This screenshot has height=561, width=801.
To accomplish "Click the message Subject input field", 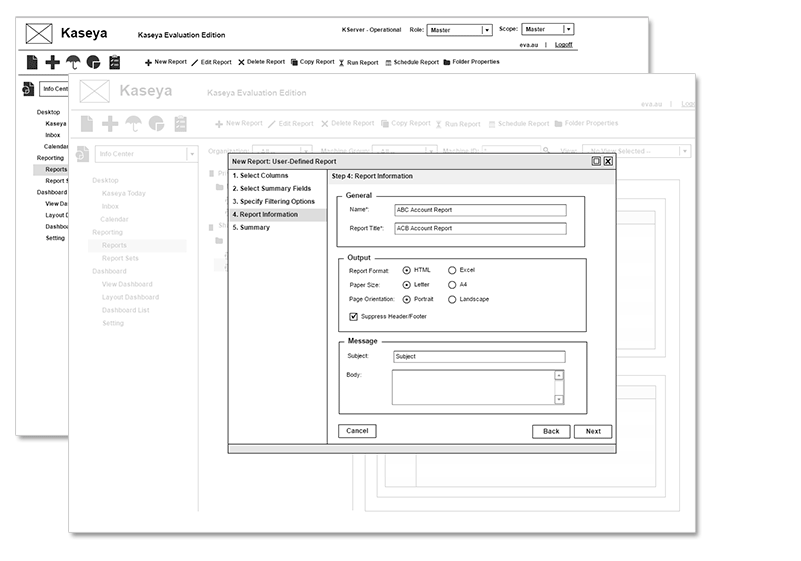I will 479,357.
